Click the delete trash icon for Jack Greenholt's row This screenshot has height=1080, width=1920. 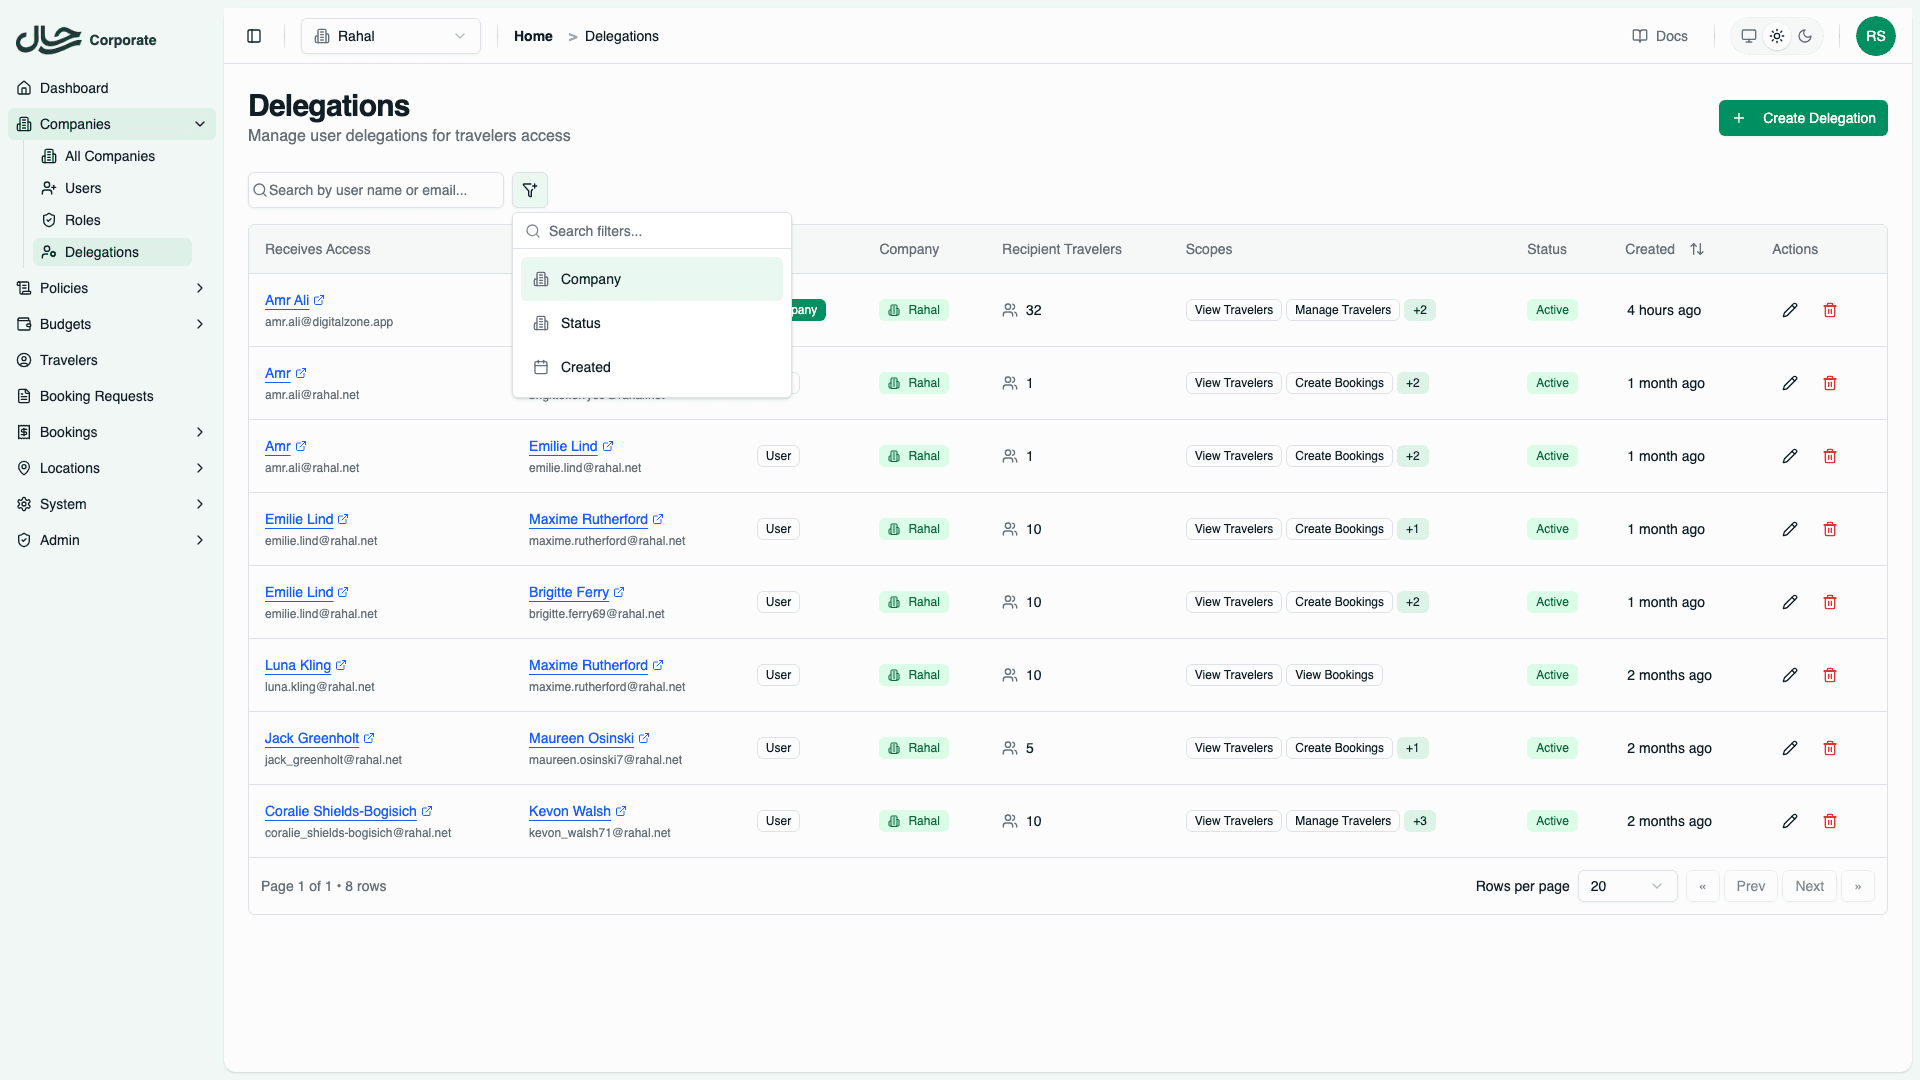pyautogui.click(x=1830, y=748)
